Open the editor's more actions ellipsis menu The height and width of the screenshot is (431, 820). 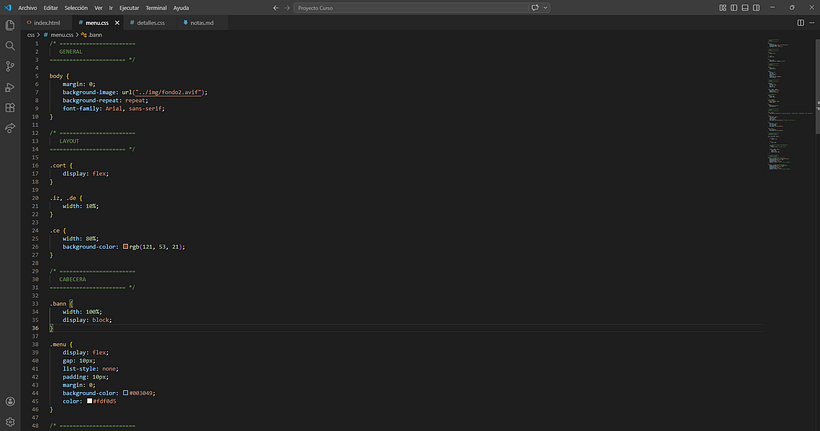[812, 22]
